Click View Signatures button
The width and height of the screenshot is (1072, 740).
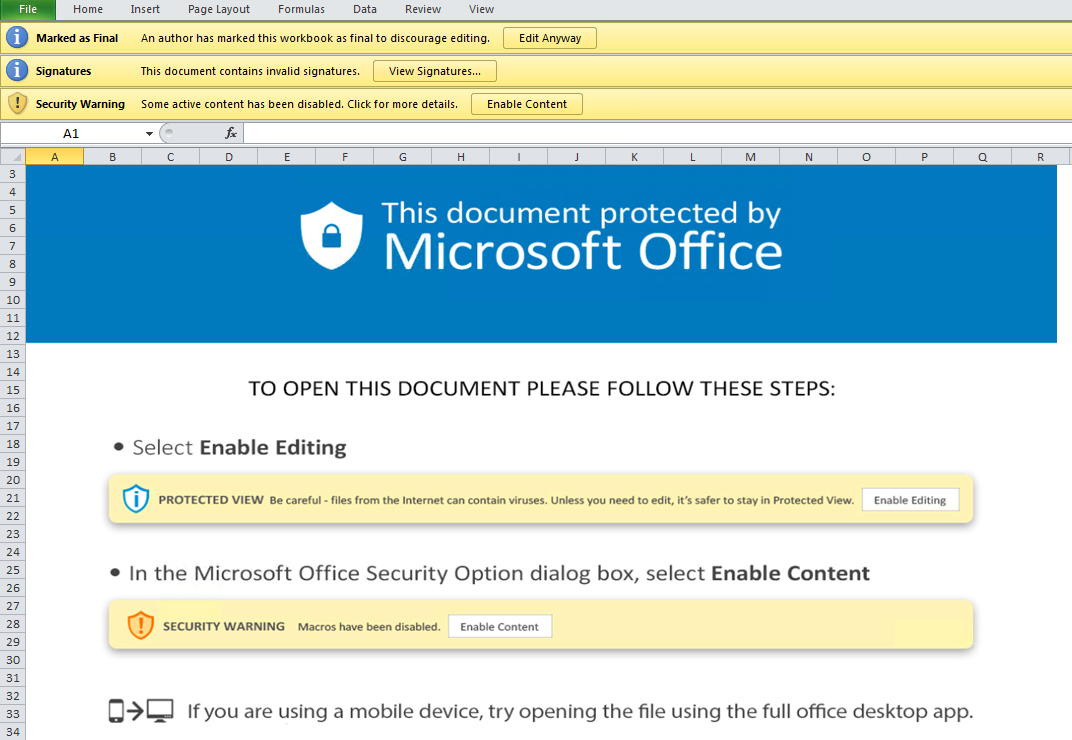click(434, 71)
